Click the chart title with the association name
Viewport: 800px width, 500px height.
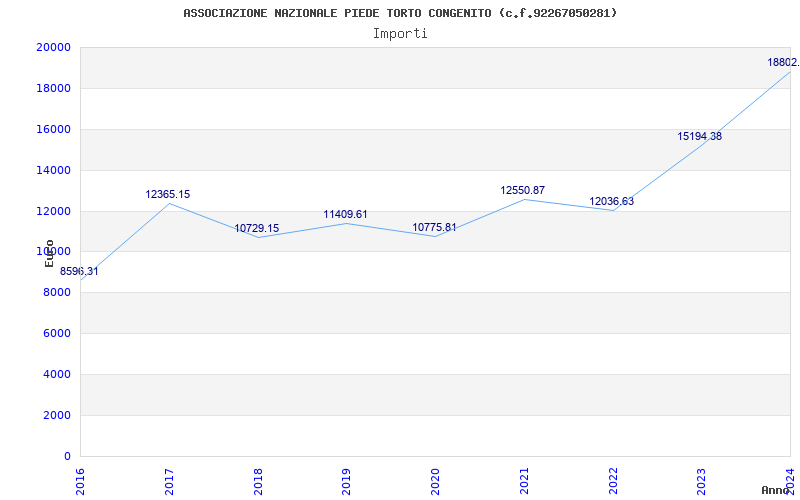pyautogui.click(x=400, y=13)
